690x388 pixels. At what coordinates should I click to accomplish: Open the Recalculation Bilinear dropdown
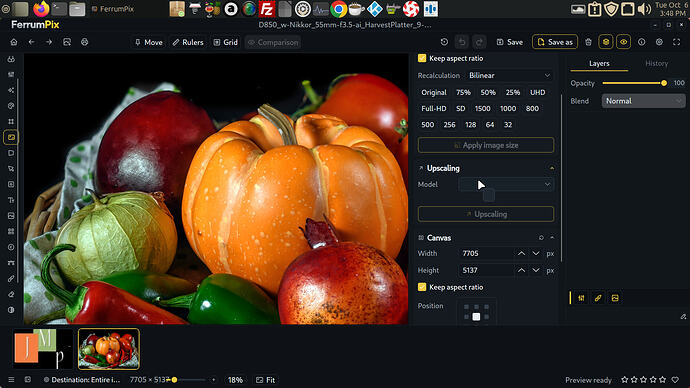(x=509, y=76)
